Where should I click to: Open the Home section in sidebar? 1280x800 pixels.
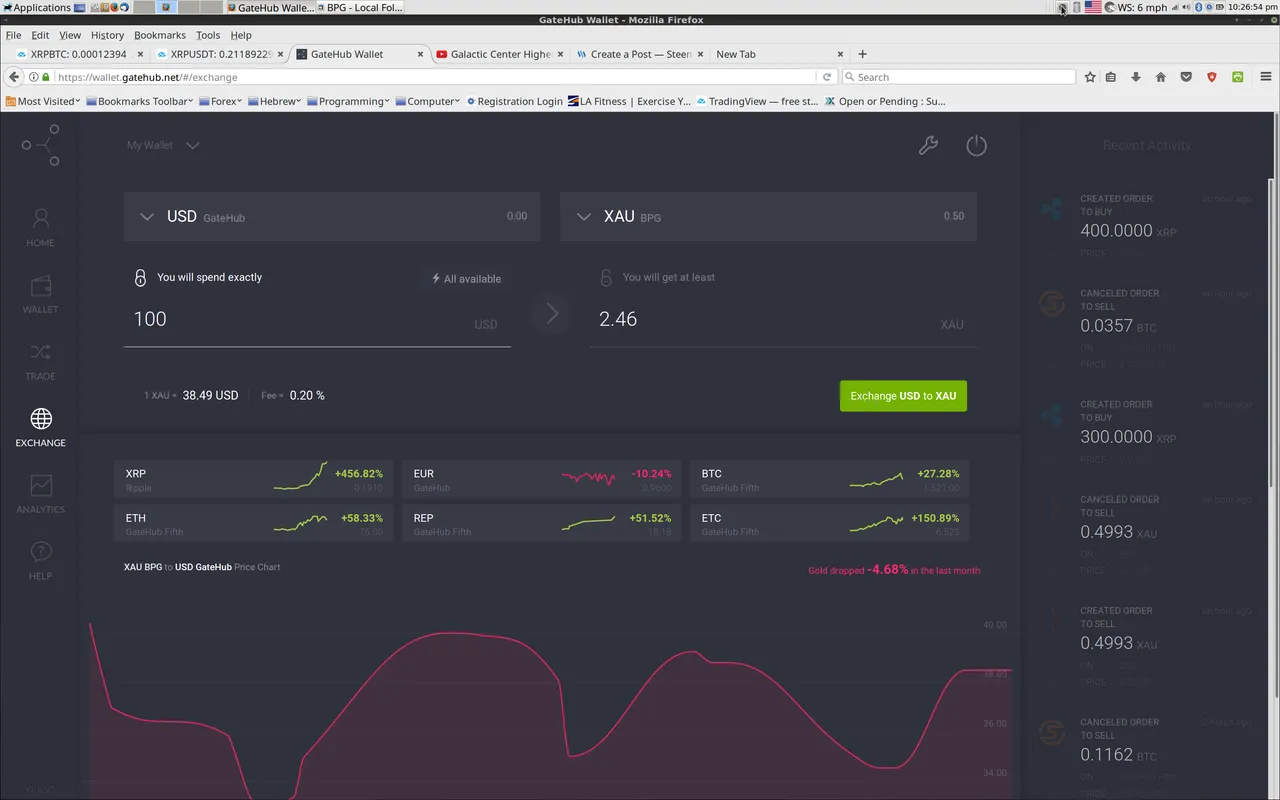(40, 228)
